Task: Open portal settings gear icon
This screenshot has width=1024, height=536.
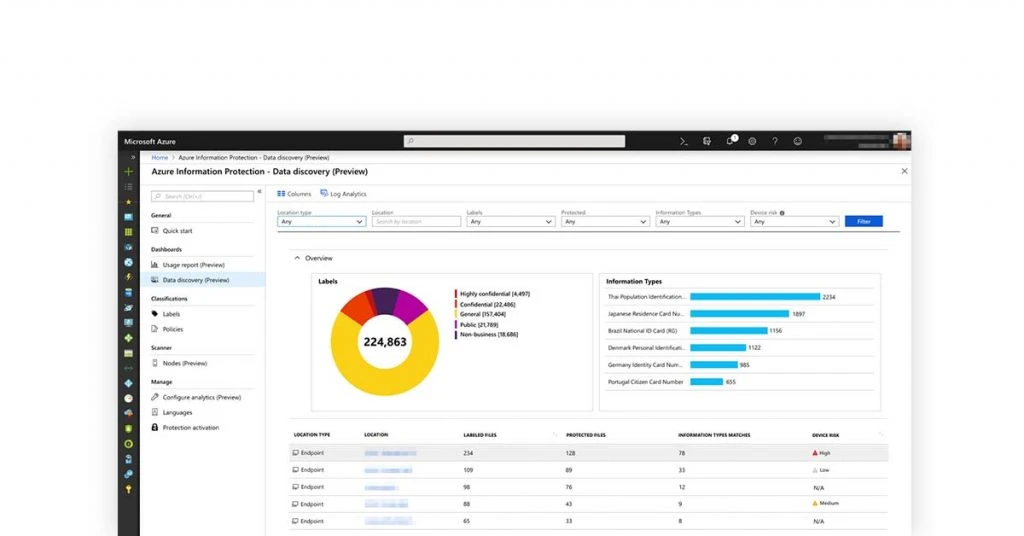Action: coord(752,141)
